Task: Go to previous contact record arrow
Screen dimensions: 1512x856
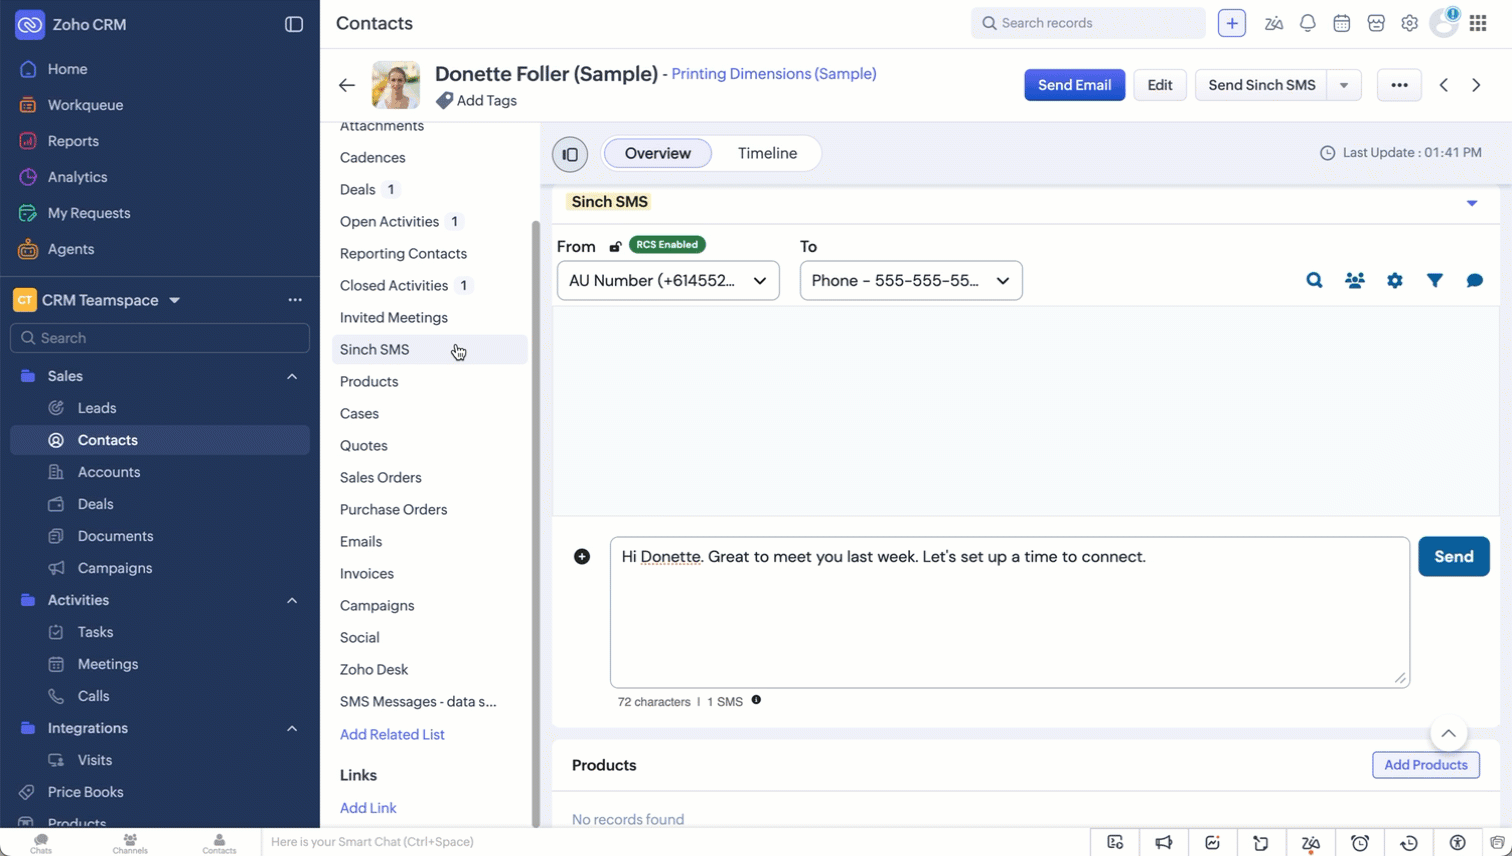Action: tap(1444, 85)
